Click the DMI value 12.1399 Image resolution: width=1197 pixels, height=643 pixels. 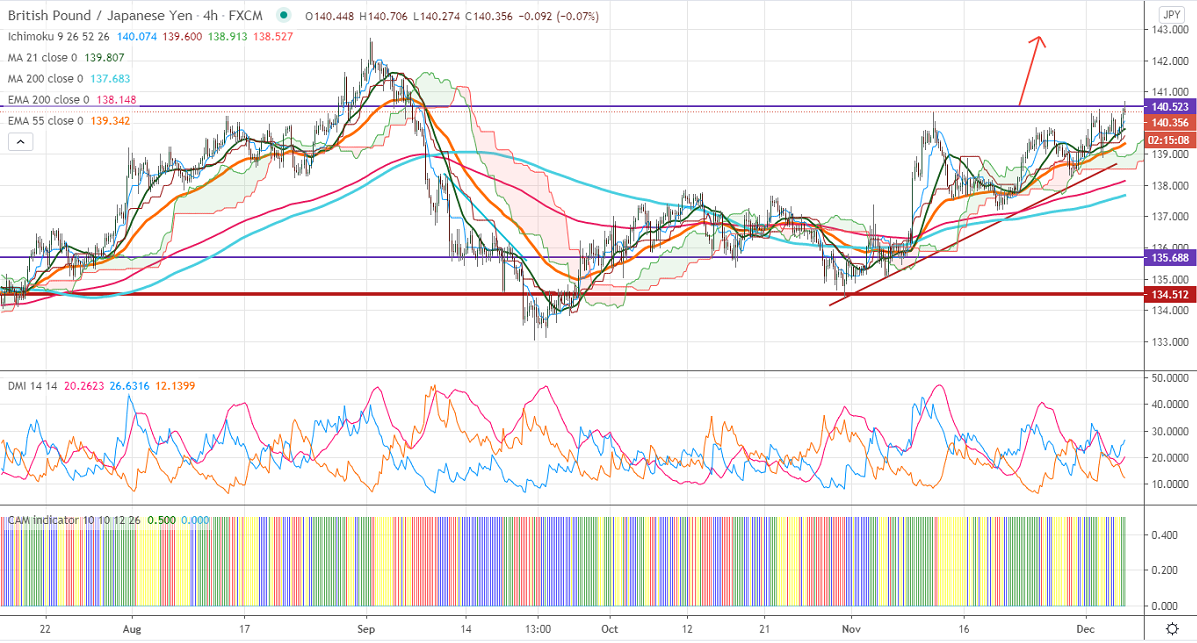pos(176,386)
